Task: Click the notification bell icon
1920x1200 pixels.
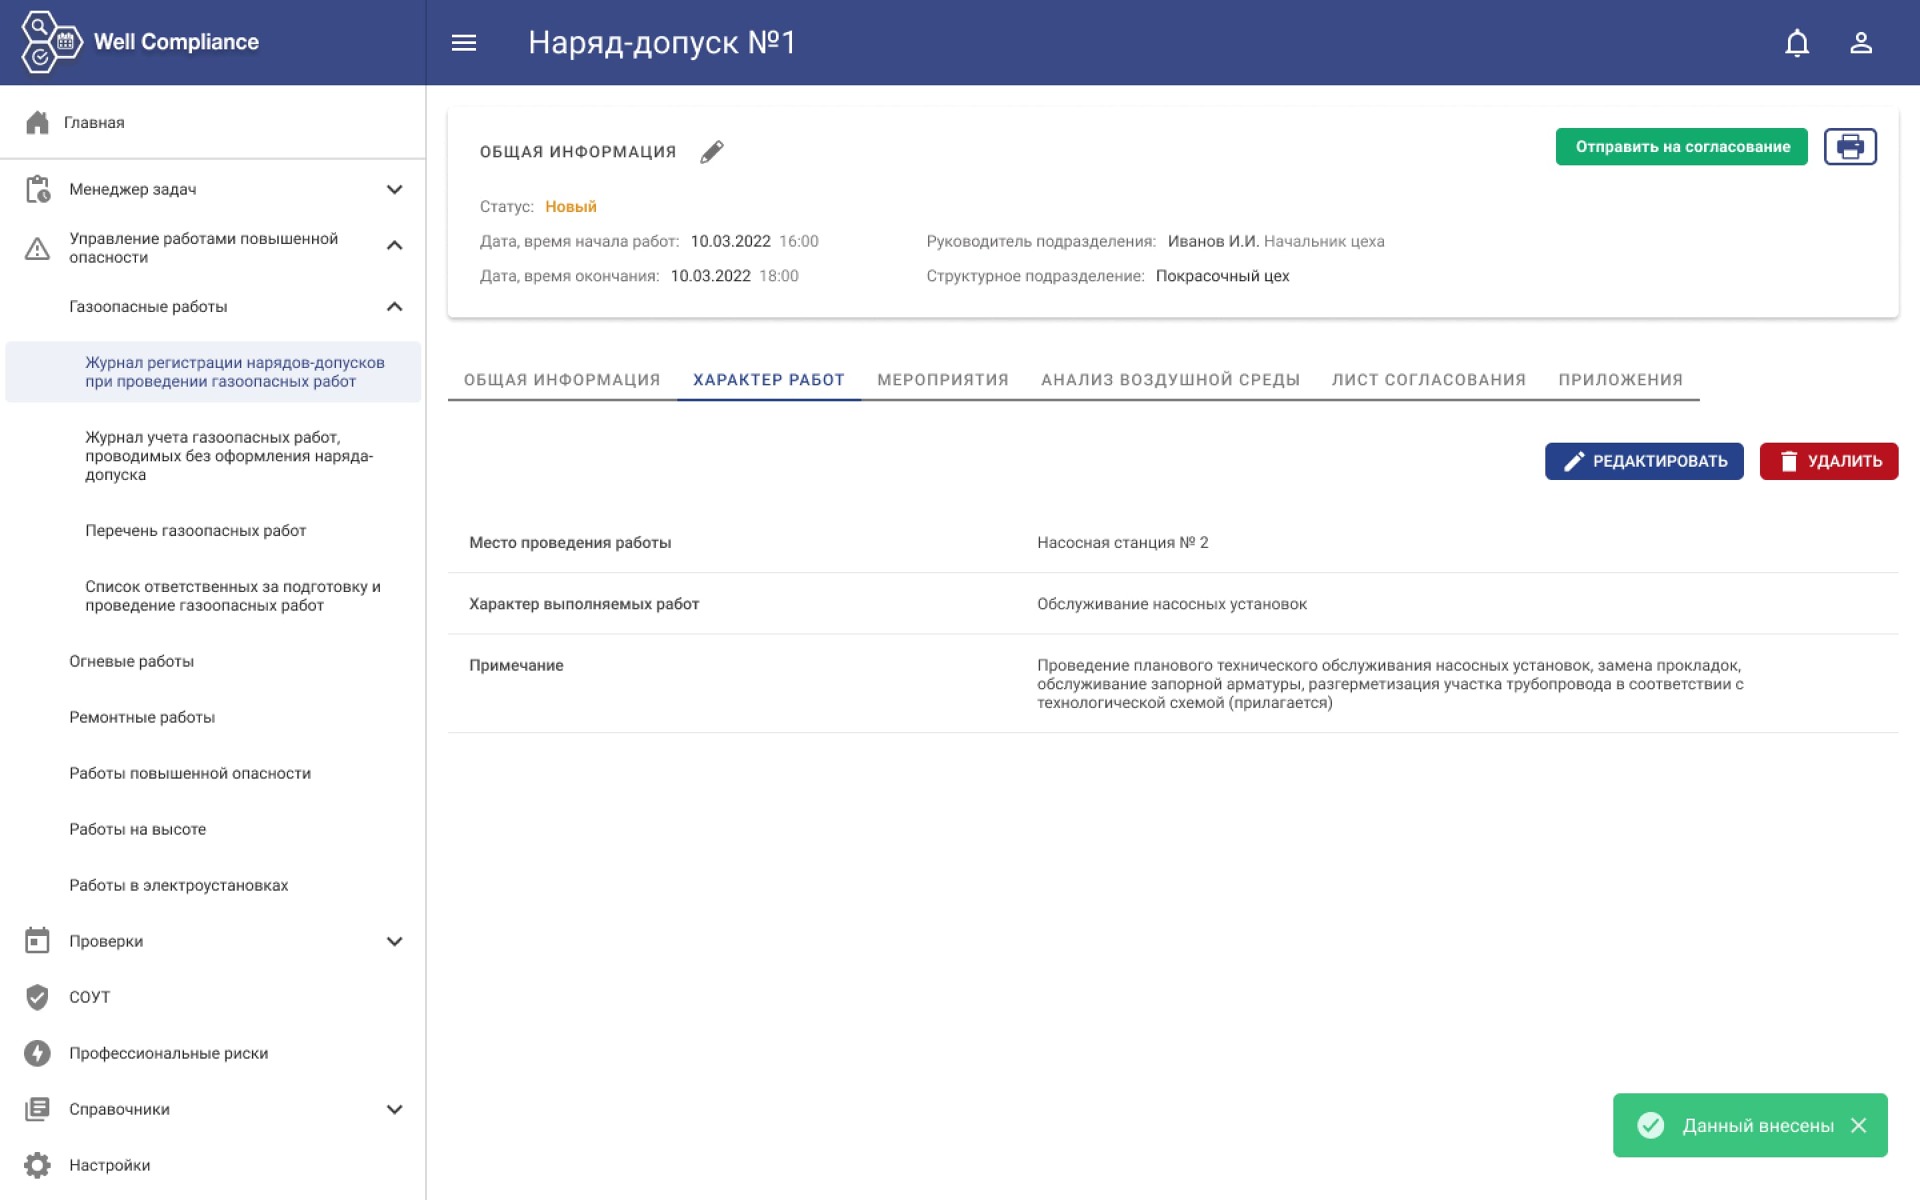Action: coord(1797,43)
